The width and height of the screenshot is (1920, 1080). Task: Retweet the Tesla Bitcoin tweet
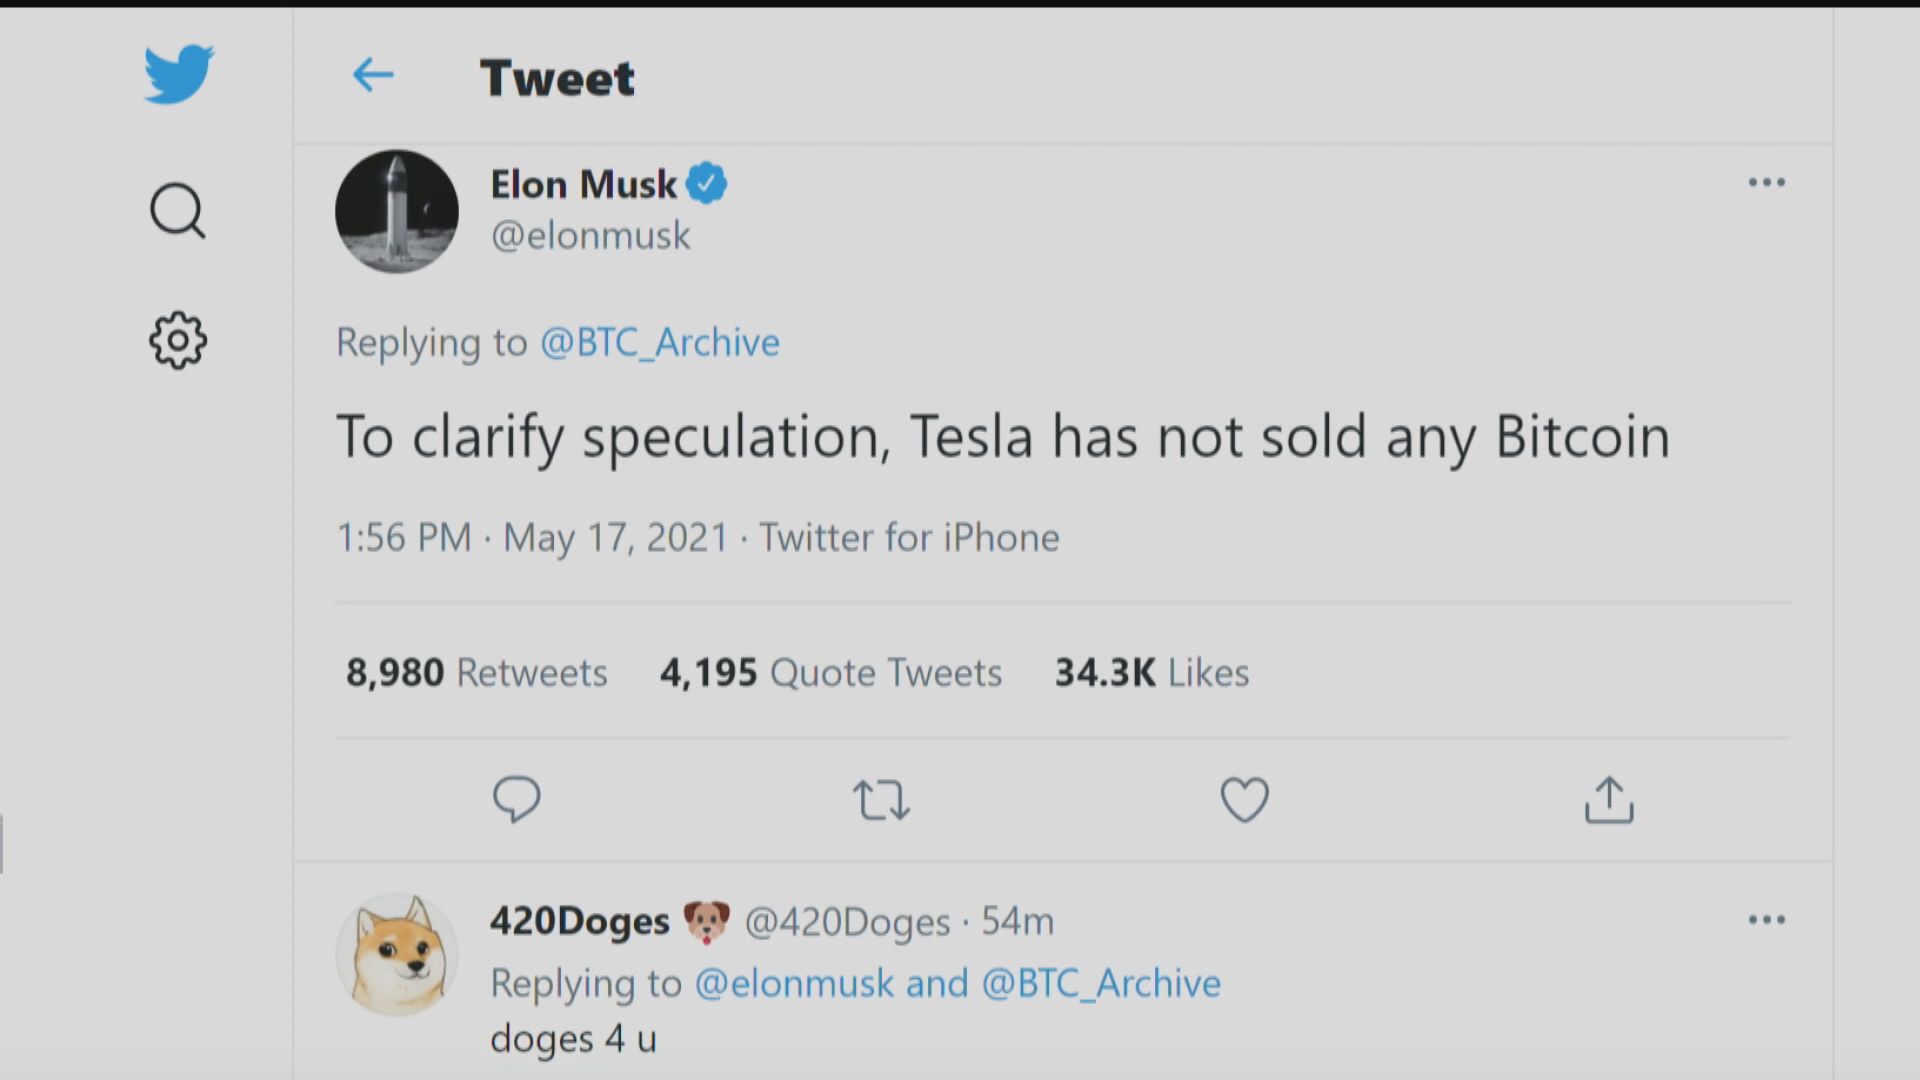[x=880, y=799]
